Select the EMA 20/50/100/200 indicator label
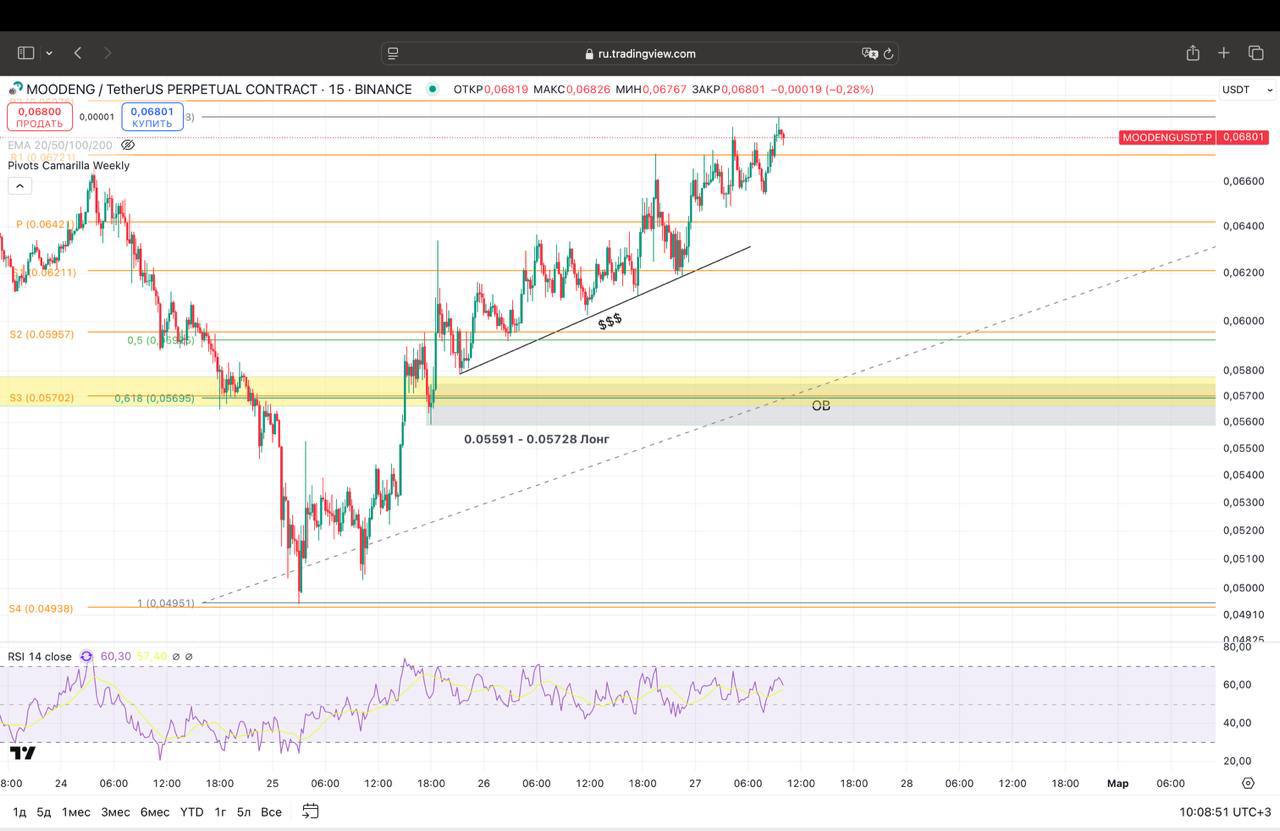1280x831 pixels. 60,145
